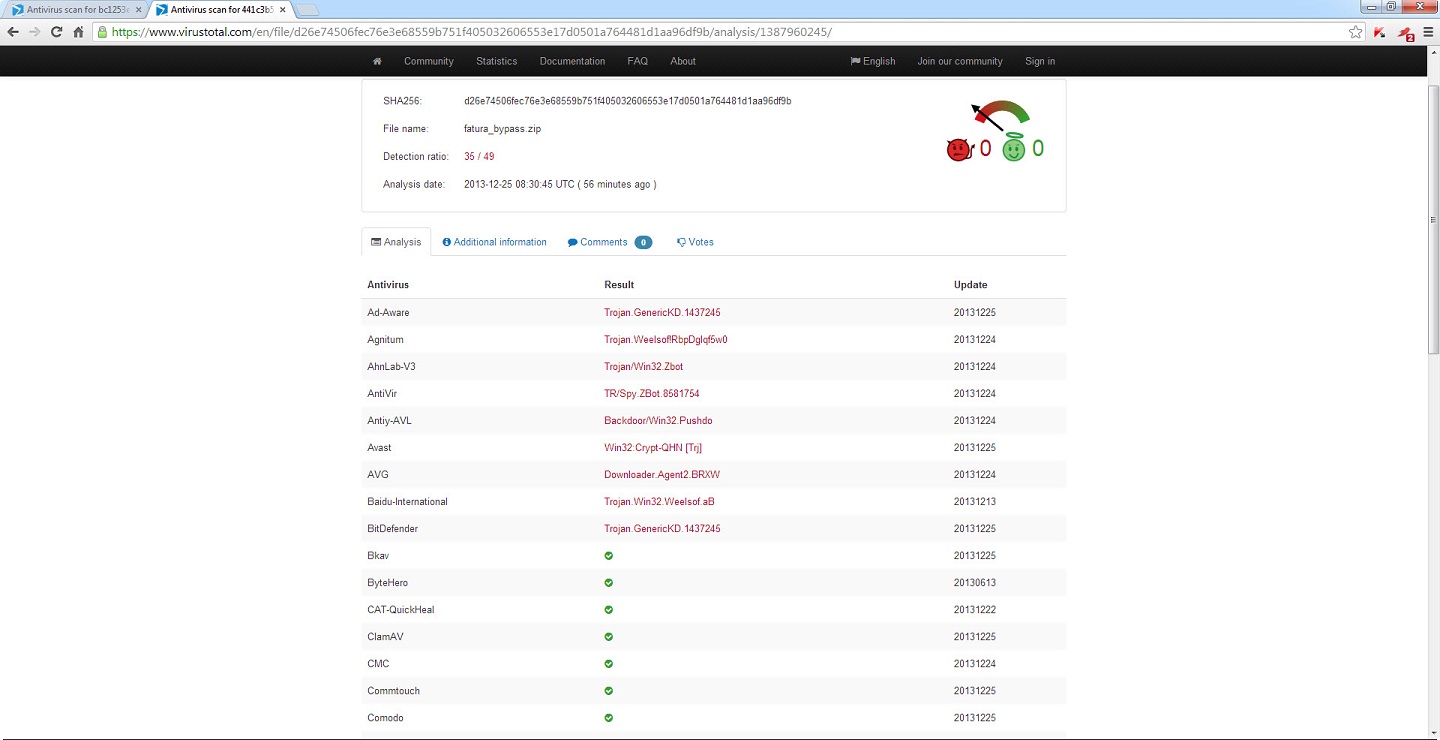1440x740 pixels.
Task: Click the scrollbar down arrow
Action: [x=1433, y=733]
